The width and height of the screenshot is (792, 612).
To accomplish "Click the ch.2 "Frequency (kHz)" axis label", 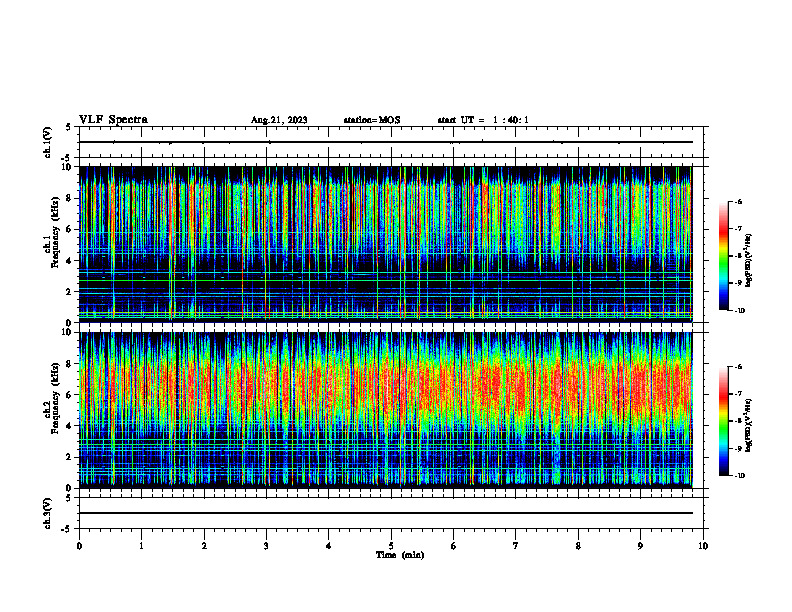I will pyautogui.click(x=54, y=398).
